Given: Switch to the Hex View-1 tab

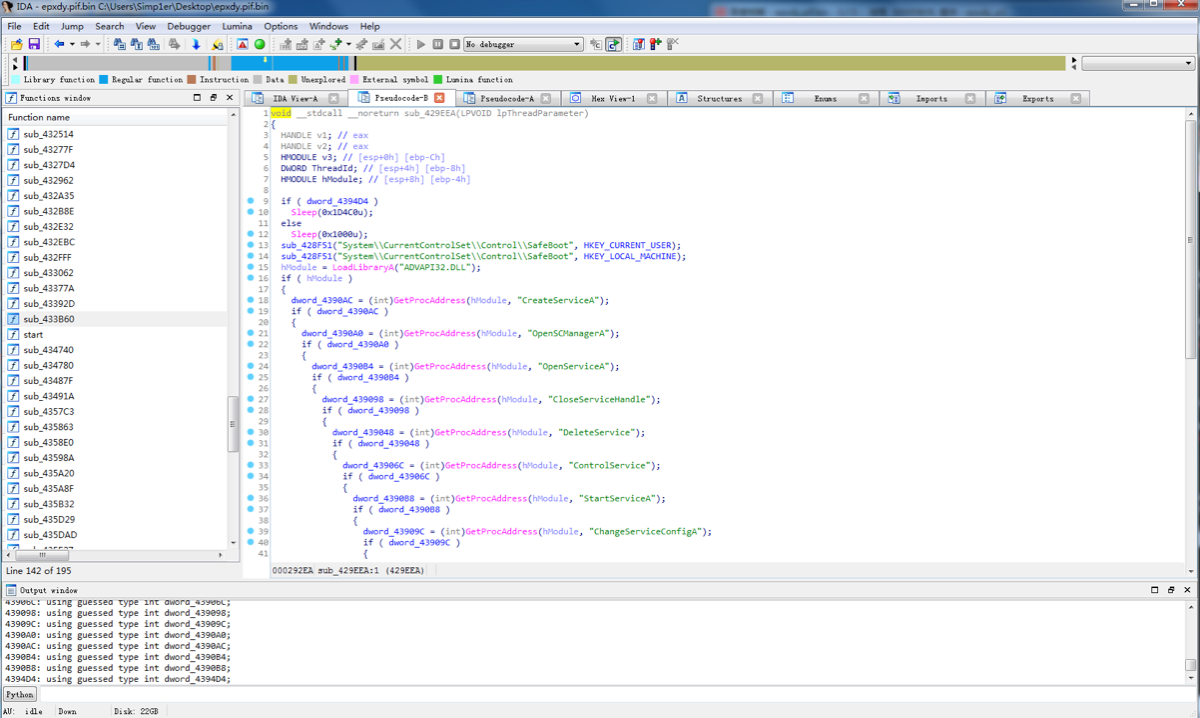Looking at the screenshot, I should pos(612,98).
